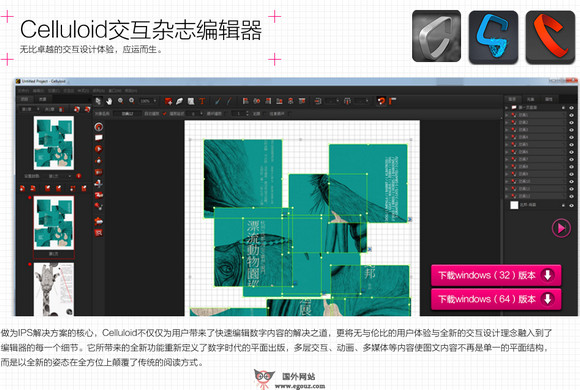Click the ruler corner icon beside magnet
The width and height of the screenshot is (580, 390).
393,100
